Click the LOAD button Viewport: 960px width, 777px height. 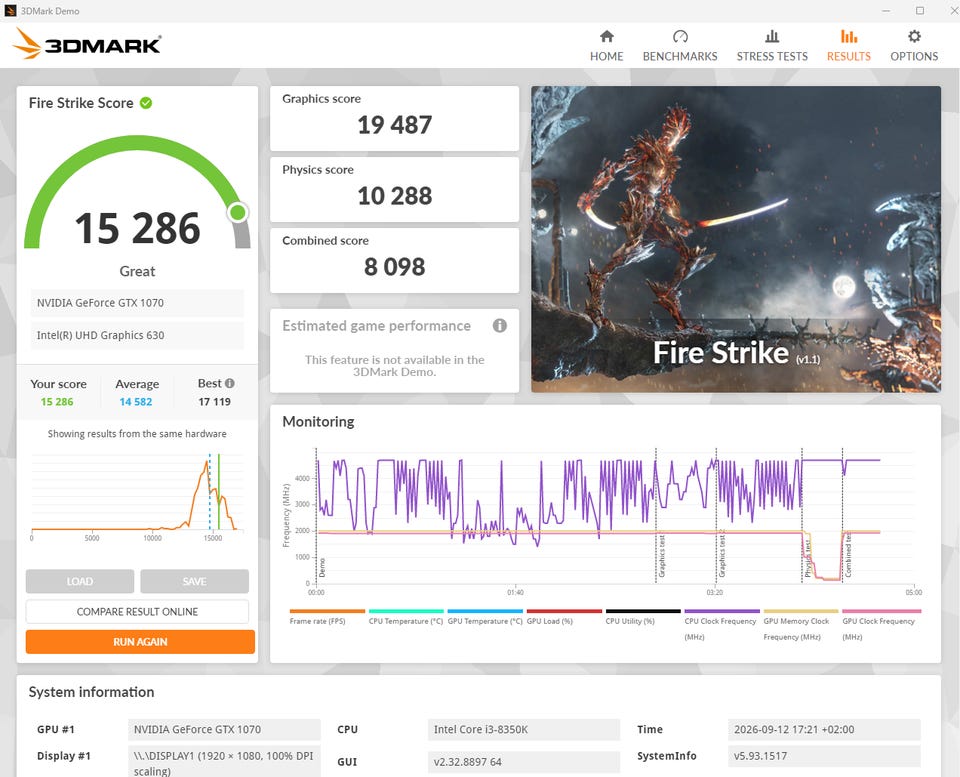click(x=80, y=581)
